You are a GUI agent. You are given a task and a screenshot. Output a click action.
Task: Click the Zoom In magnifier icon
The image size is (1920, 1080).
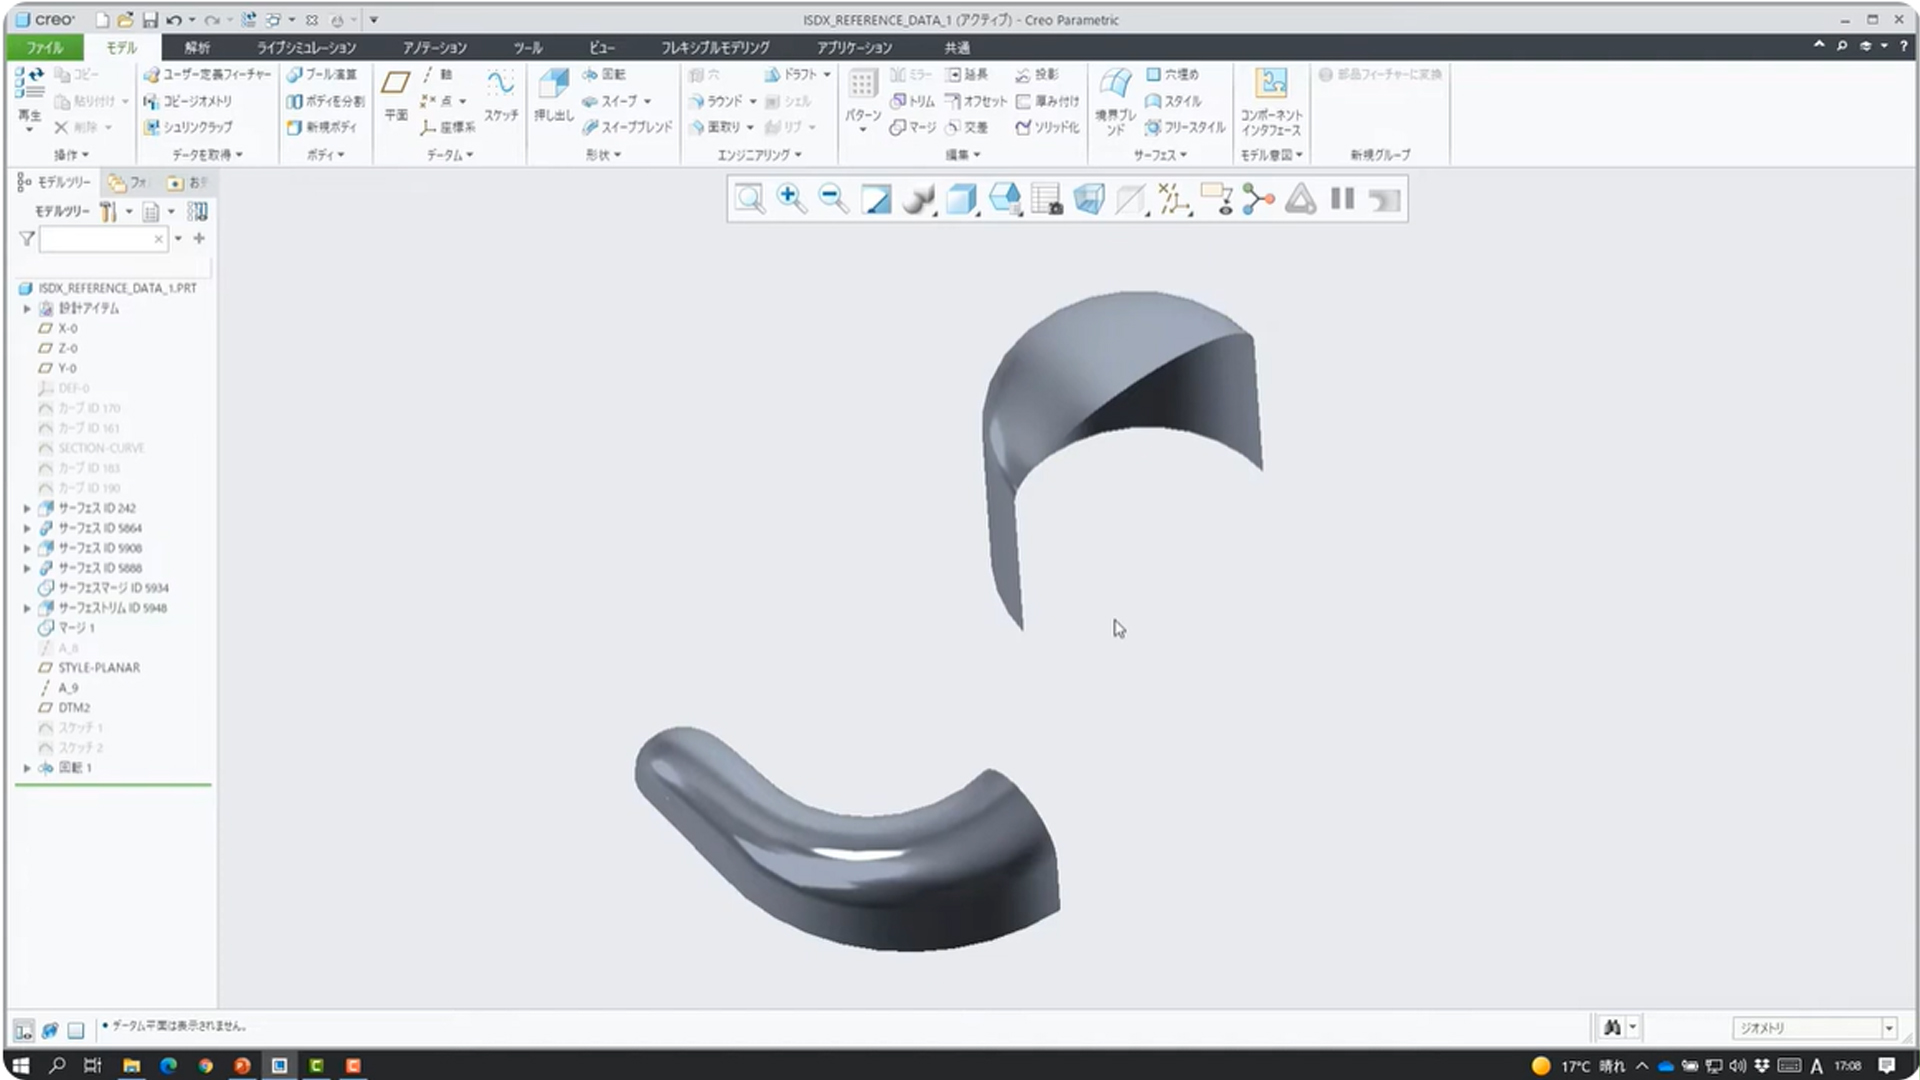tap(791, 199)
